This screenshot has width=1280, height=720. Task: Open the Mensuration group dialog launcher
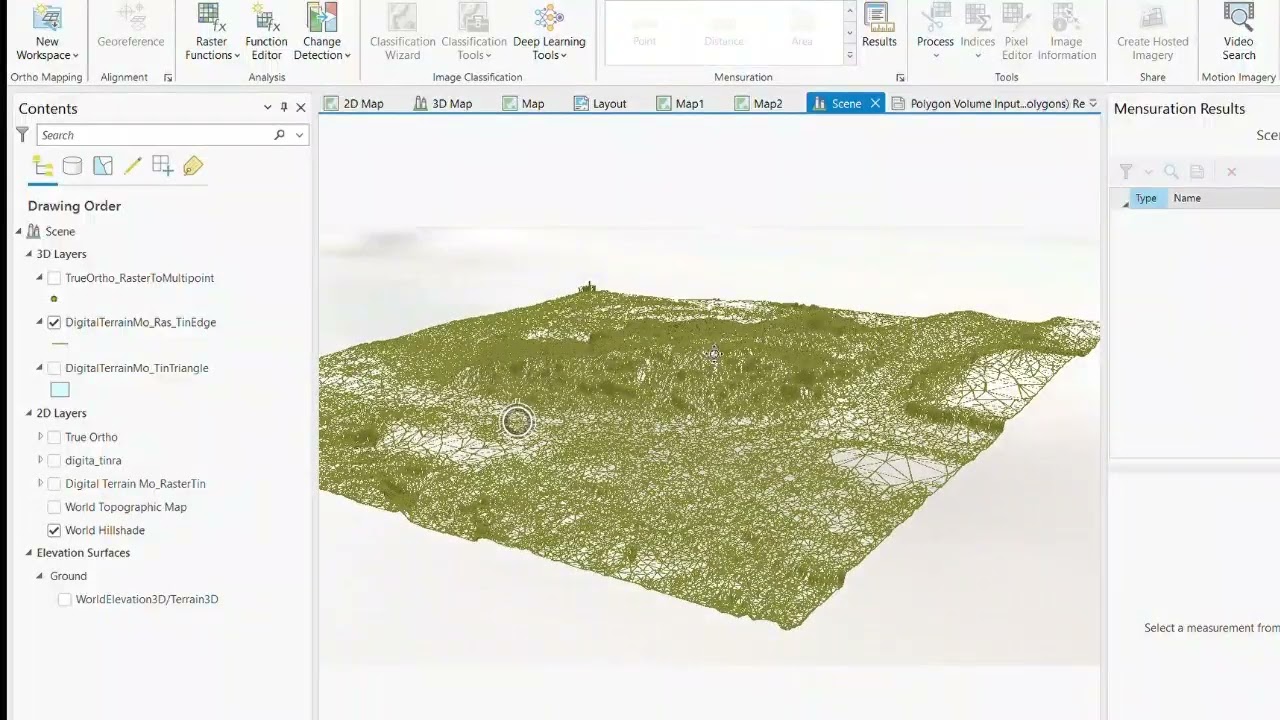click(x=900, y=78)
